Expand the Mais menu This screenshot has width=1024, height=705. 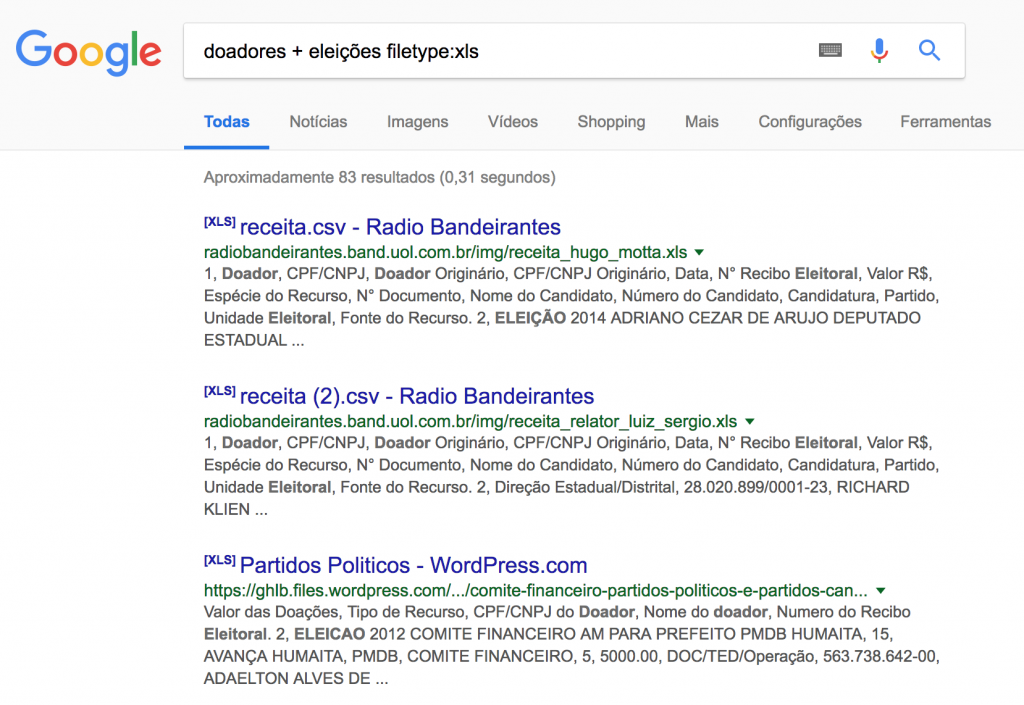701,122
